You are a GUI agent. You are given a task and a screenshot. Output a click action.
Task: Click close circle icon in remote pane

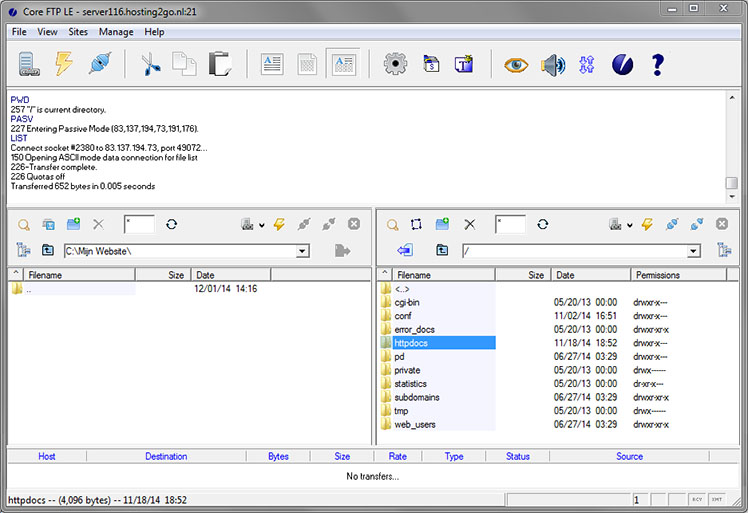722,224
